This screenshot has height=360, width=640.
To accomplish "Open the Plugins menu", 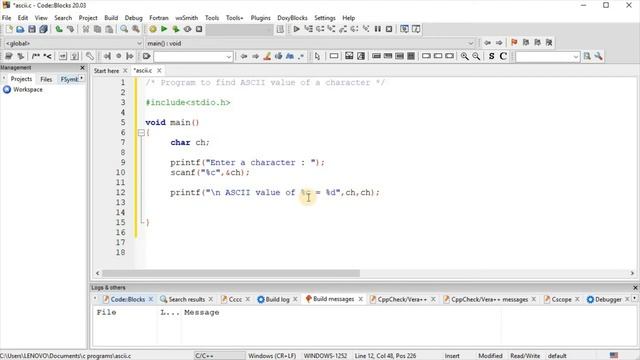I will coord(260,18).
